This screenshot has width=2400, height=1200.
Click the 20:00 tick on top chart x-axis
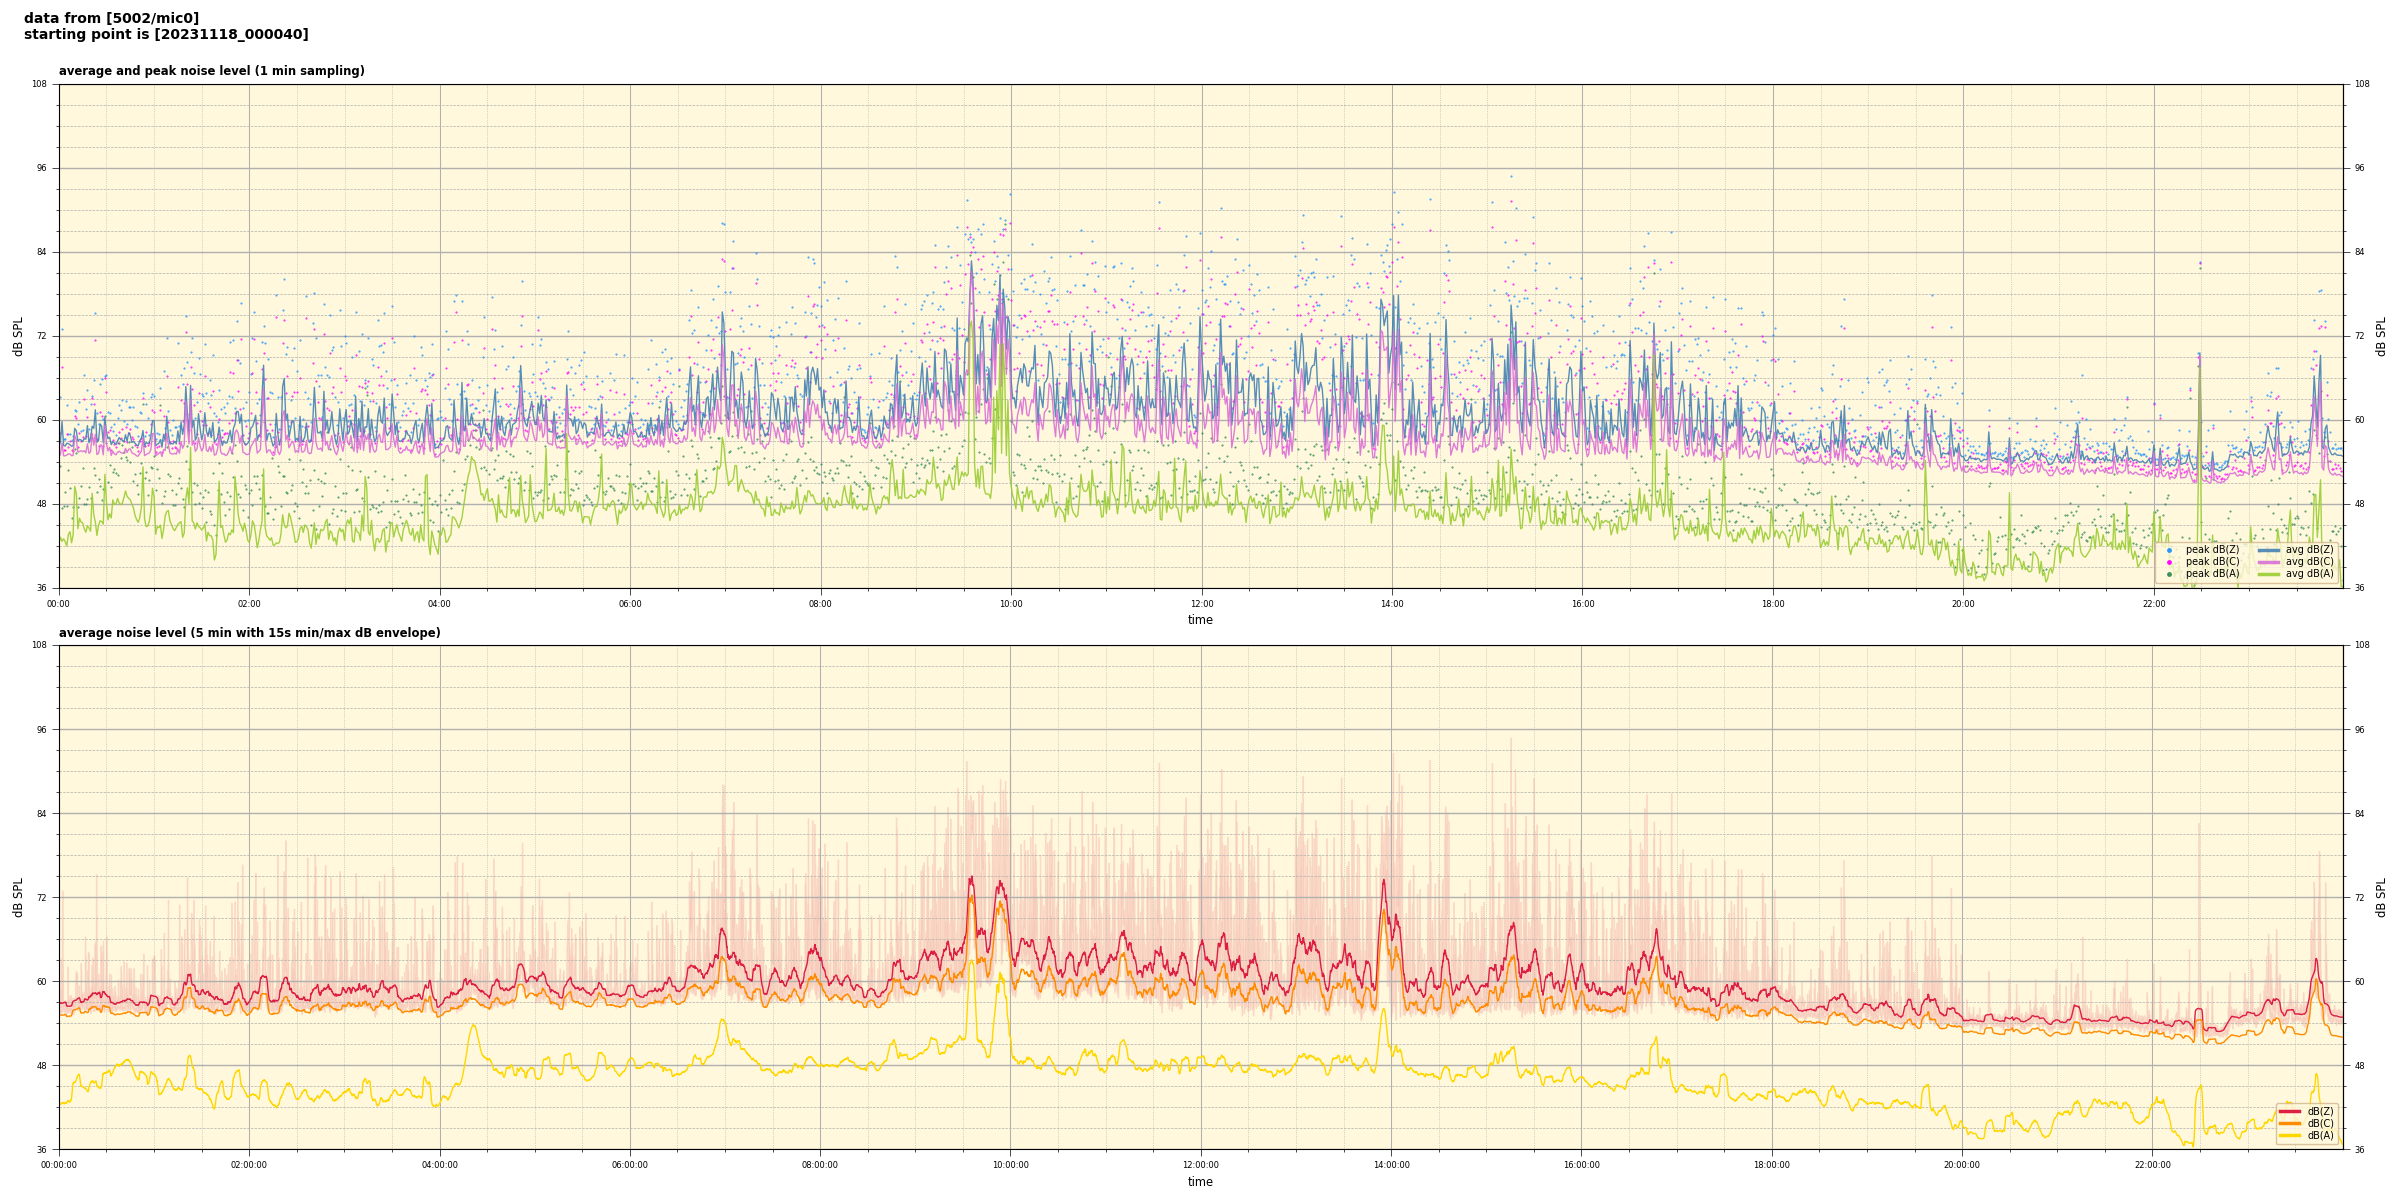click(x=1963, y=604)
